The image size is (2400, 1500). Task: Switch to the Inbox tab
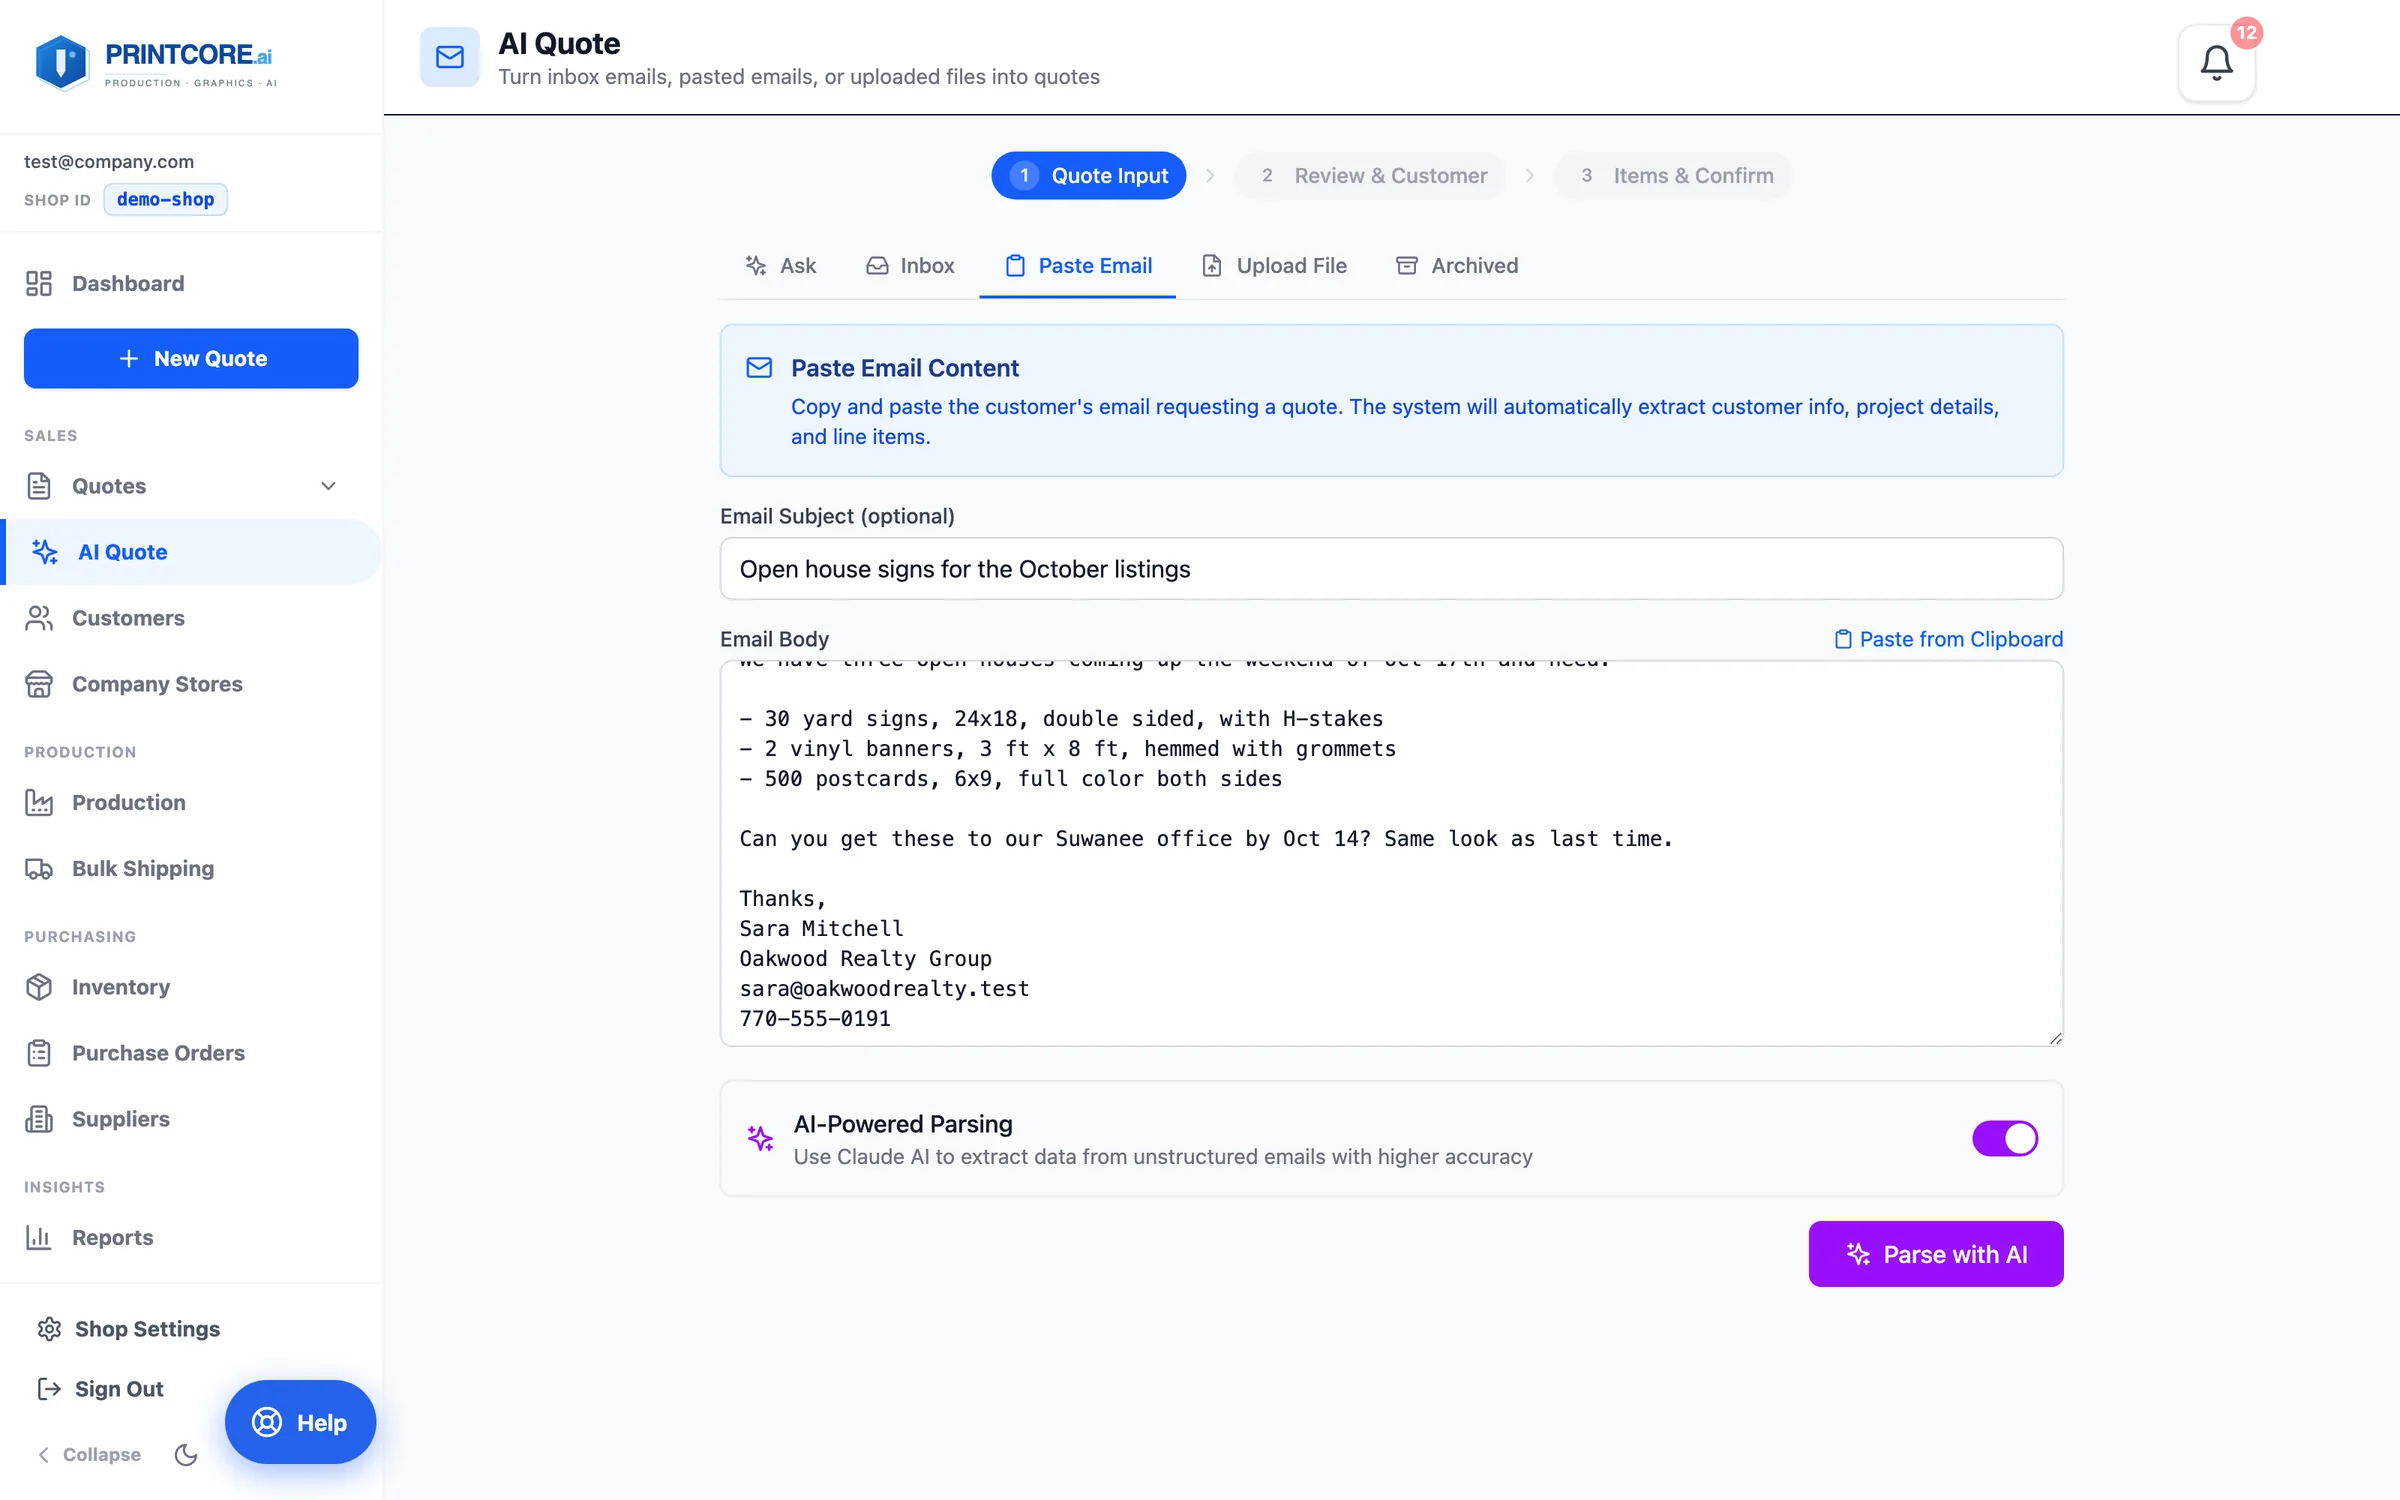(910, 266)
